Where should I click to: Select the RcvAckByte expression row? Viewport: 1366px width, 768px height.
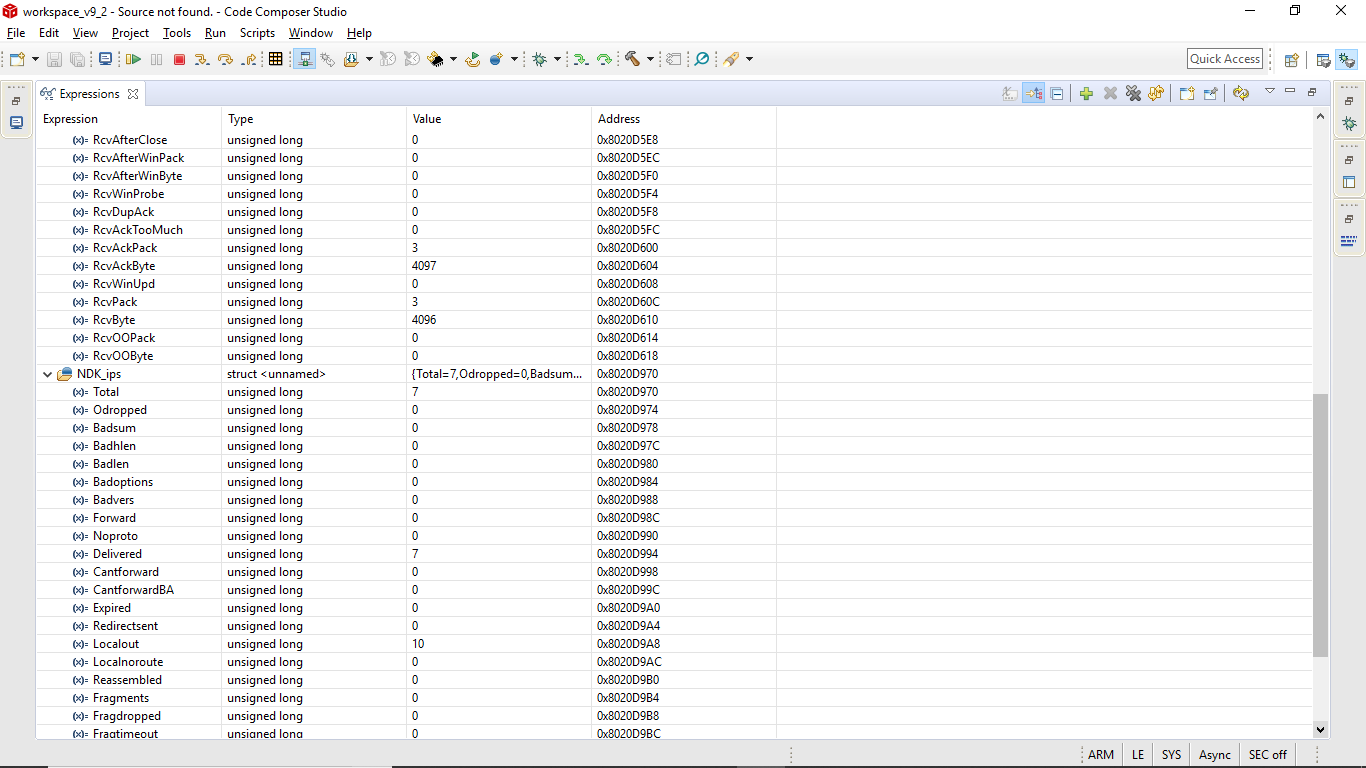point(675,266)
